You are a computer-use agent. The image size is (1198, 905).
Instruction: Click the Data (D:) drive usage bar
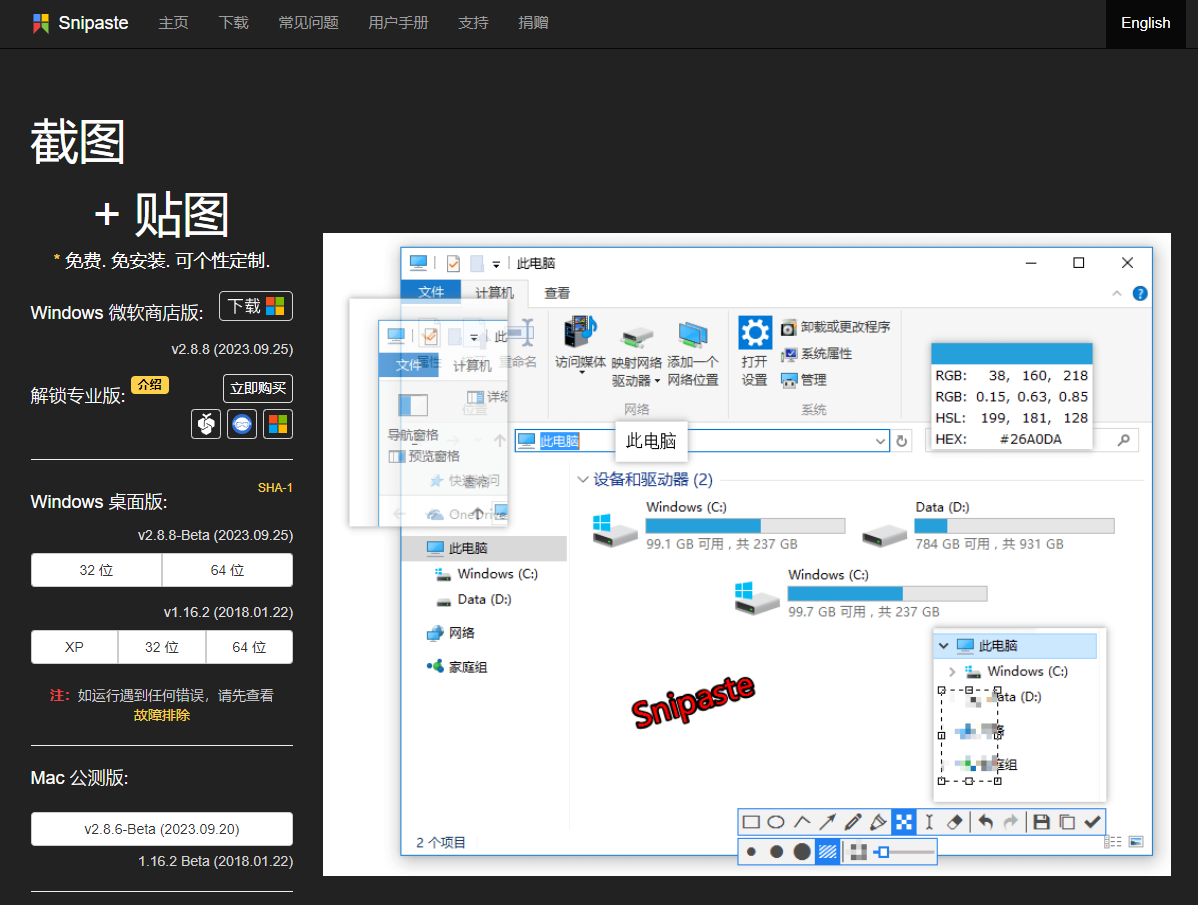(1015, 525)
